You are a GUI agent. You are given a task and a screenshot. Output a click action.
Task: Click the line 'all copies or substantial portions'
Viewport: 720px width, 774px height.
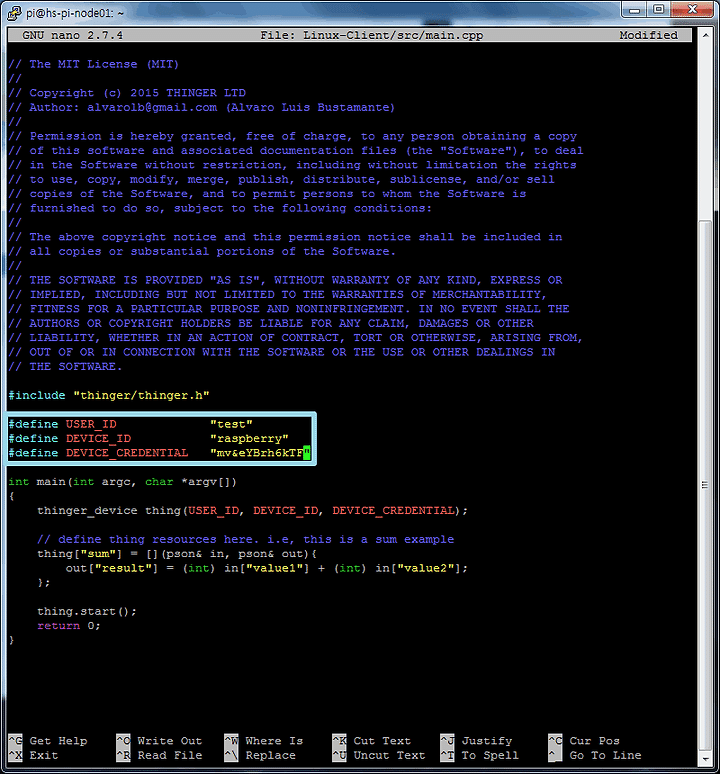tap(202, 251)
